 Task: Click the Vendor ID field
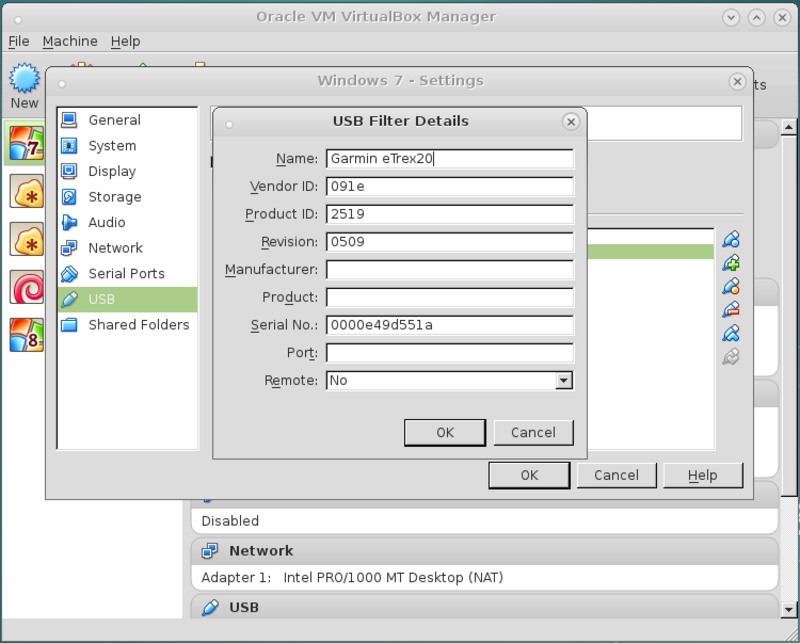pyautogui.click(x=449, y=186)
